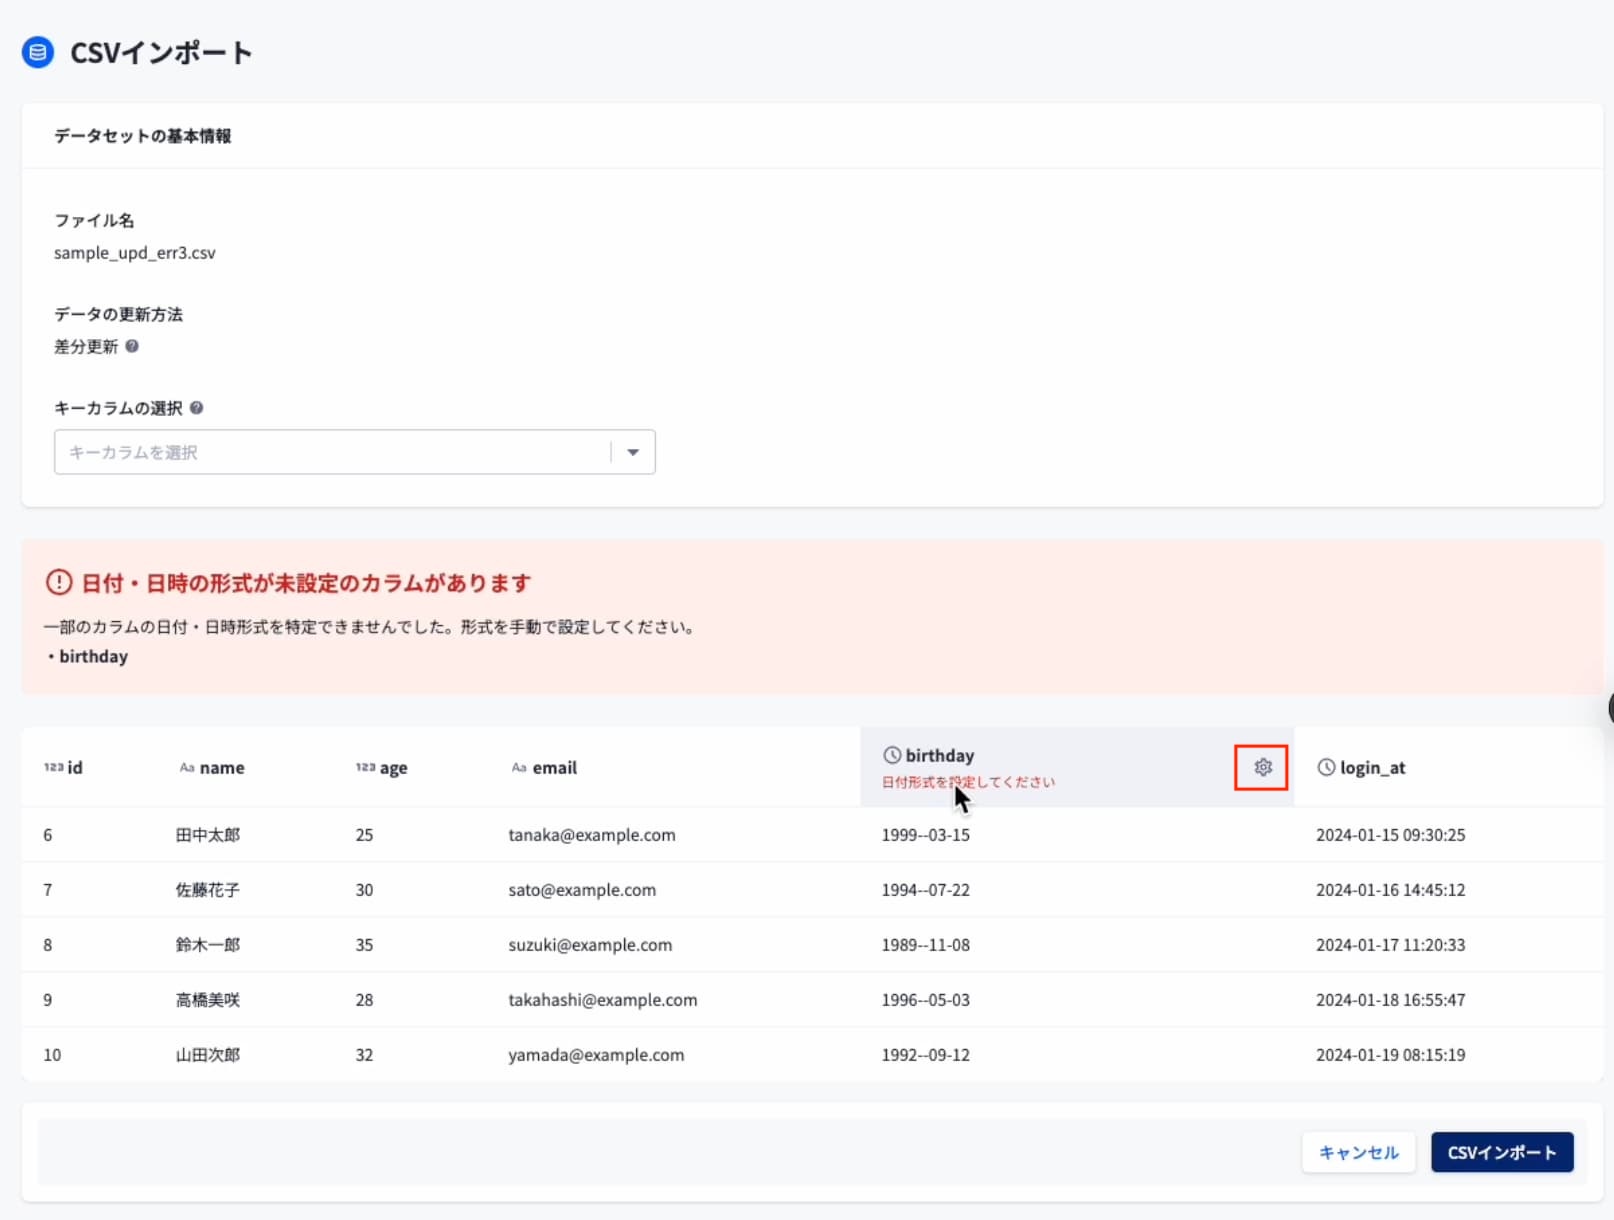Screen dimensions: 1614x1220
Task: Click clock type icon on login_at column
Action: 1326,767
